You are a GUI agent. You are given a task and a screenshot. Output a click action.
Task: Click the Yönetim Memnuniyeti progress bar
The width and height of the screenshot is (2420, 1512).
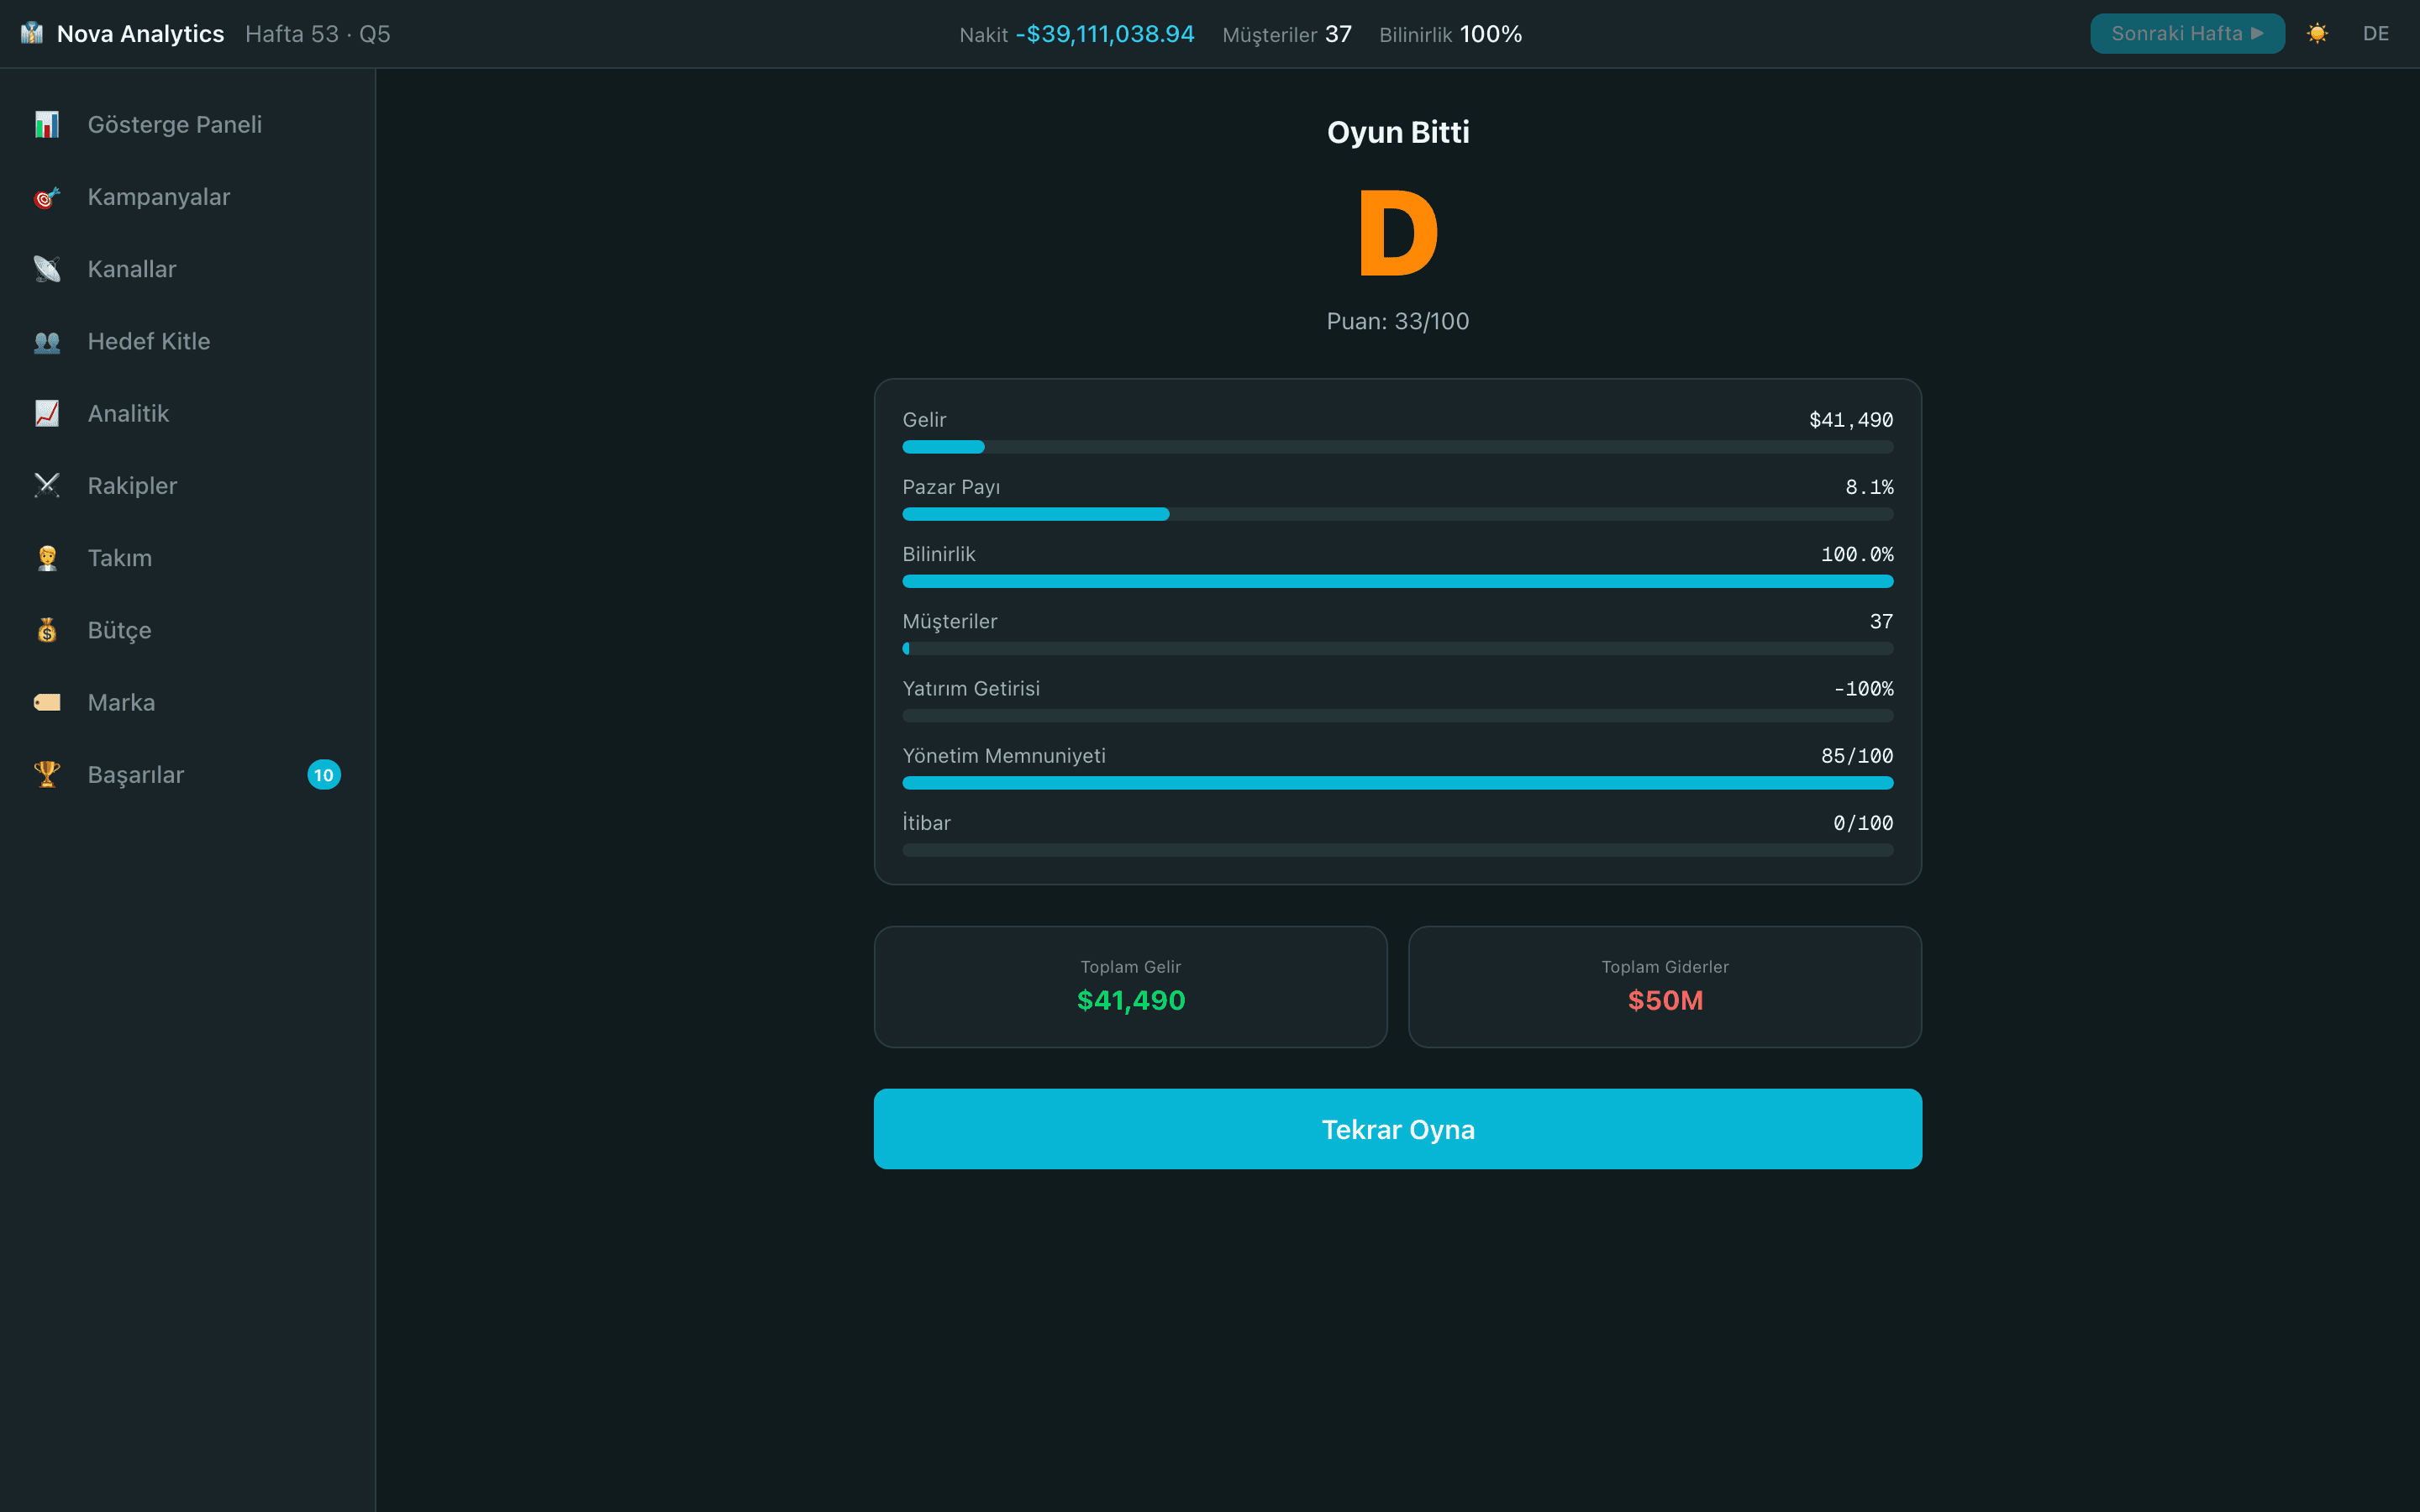click(1397, 783)
